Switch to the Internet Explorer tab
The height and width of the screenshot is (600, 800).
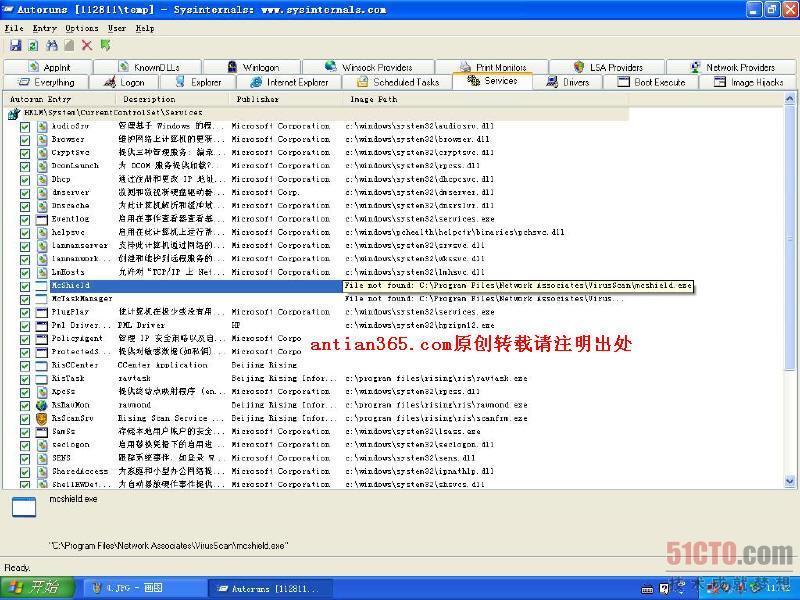pyautogui.click(x=289, y=82)
